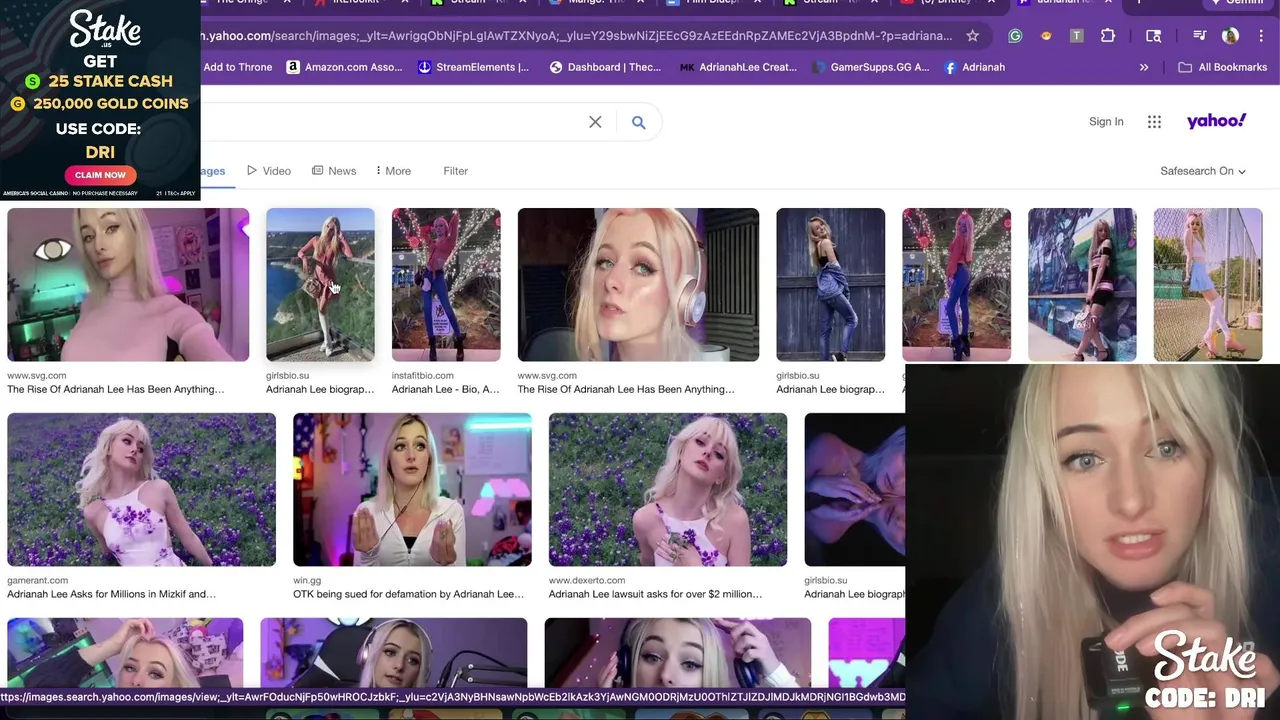
Task: Switch to the Video results tab
Action: pos(269,171)
